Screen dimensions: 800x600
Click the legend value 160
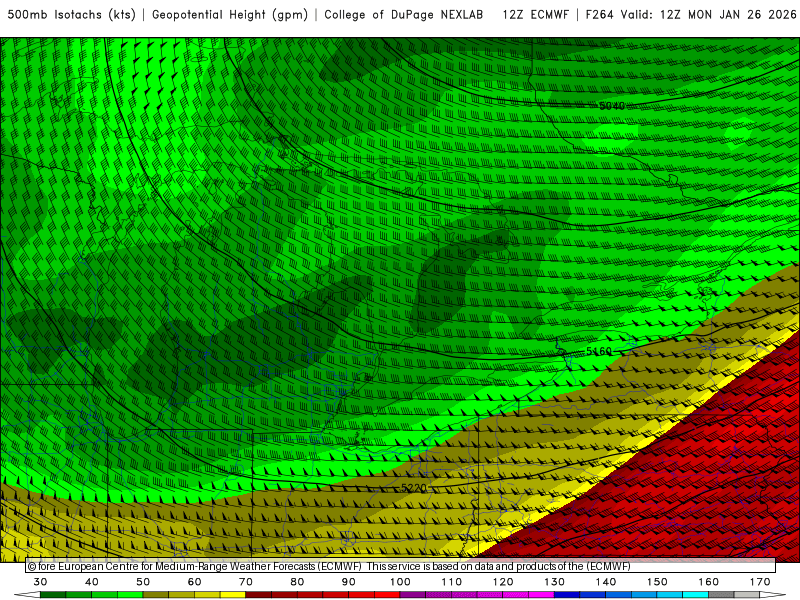pyautogui.click(x=709, y=582)
